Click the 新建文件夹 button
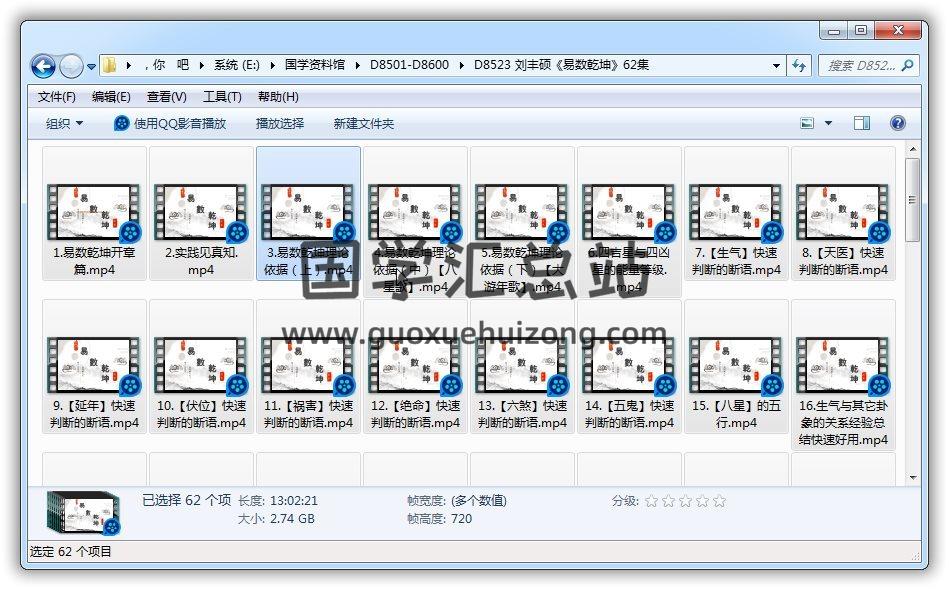 point(364,123)
